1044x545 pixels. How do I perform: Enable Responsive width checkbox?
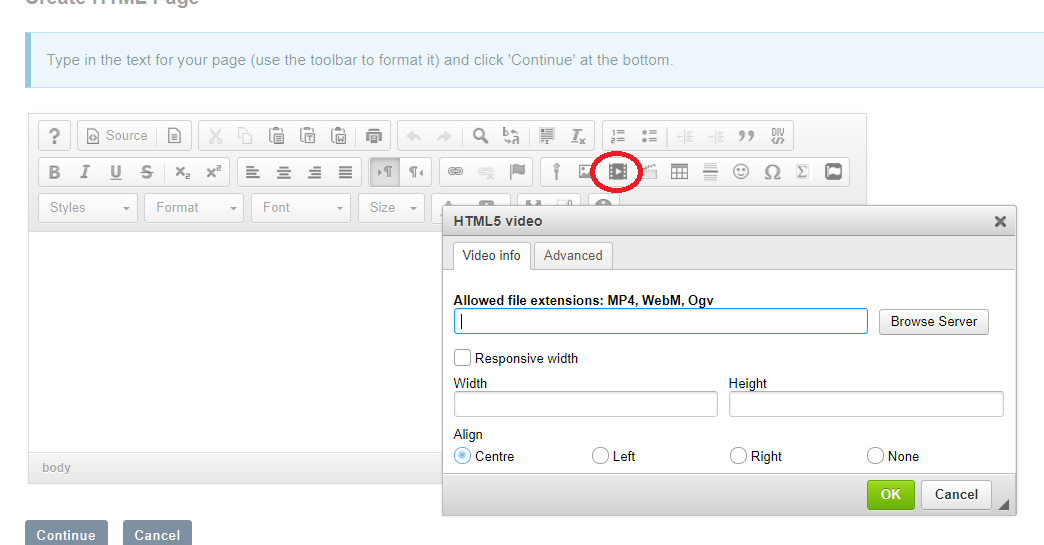(x=463, y=358)
